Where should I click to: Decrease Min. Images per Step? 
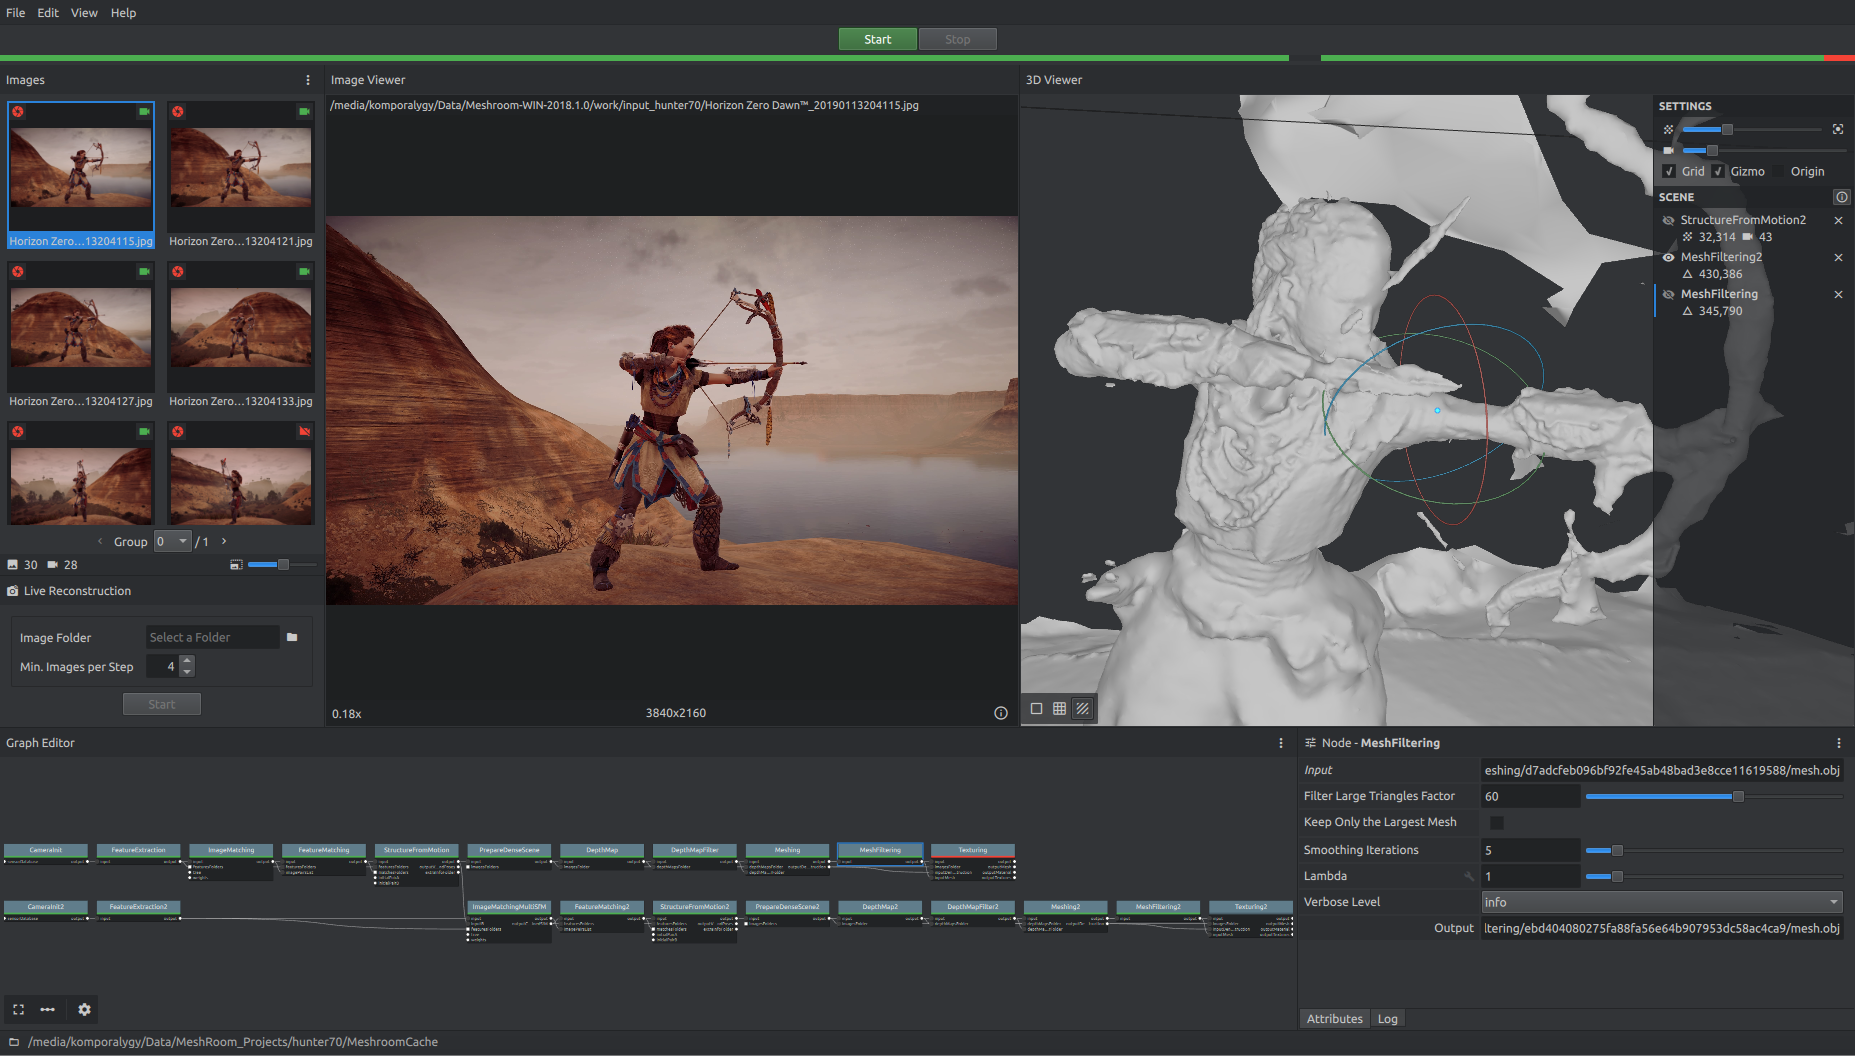tap(187, 672)
